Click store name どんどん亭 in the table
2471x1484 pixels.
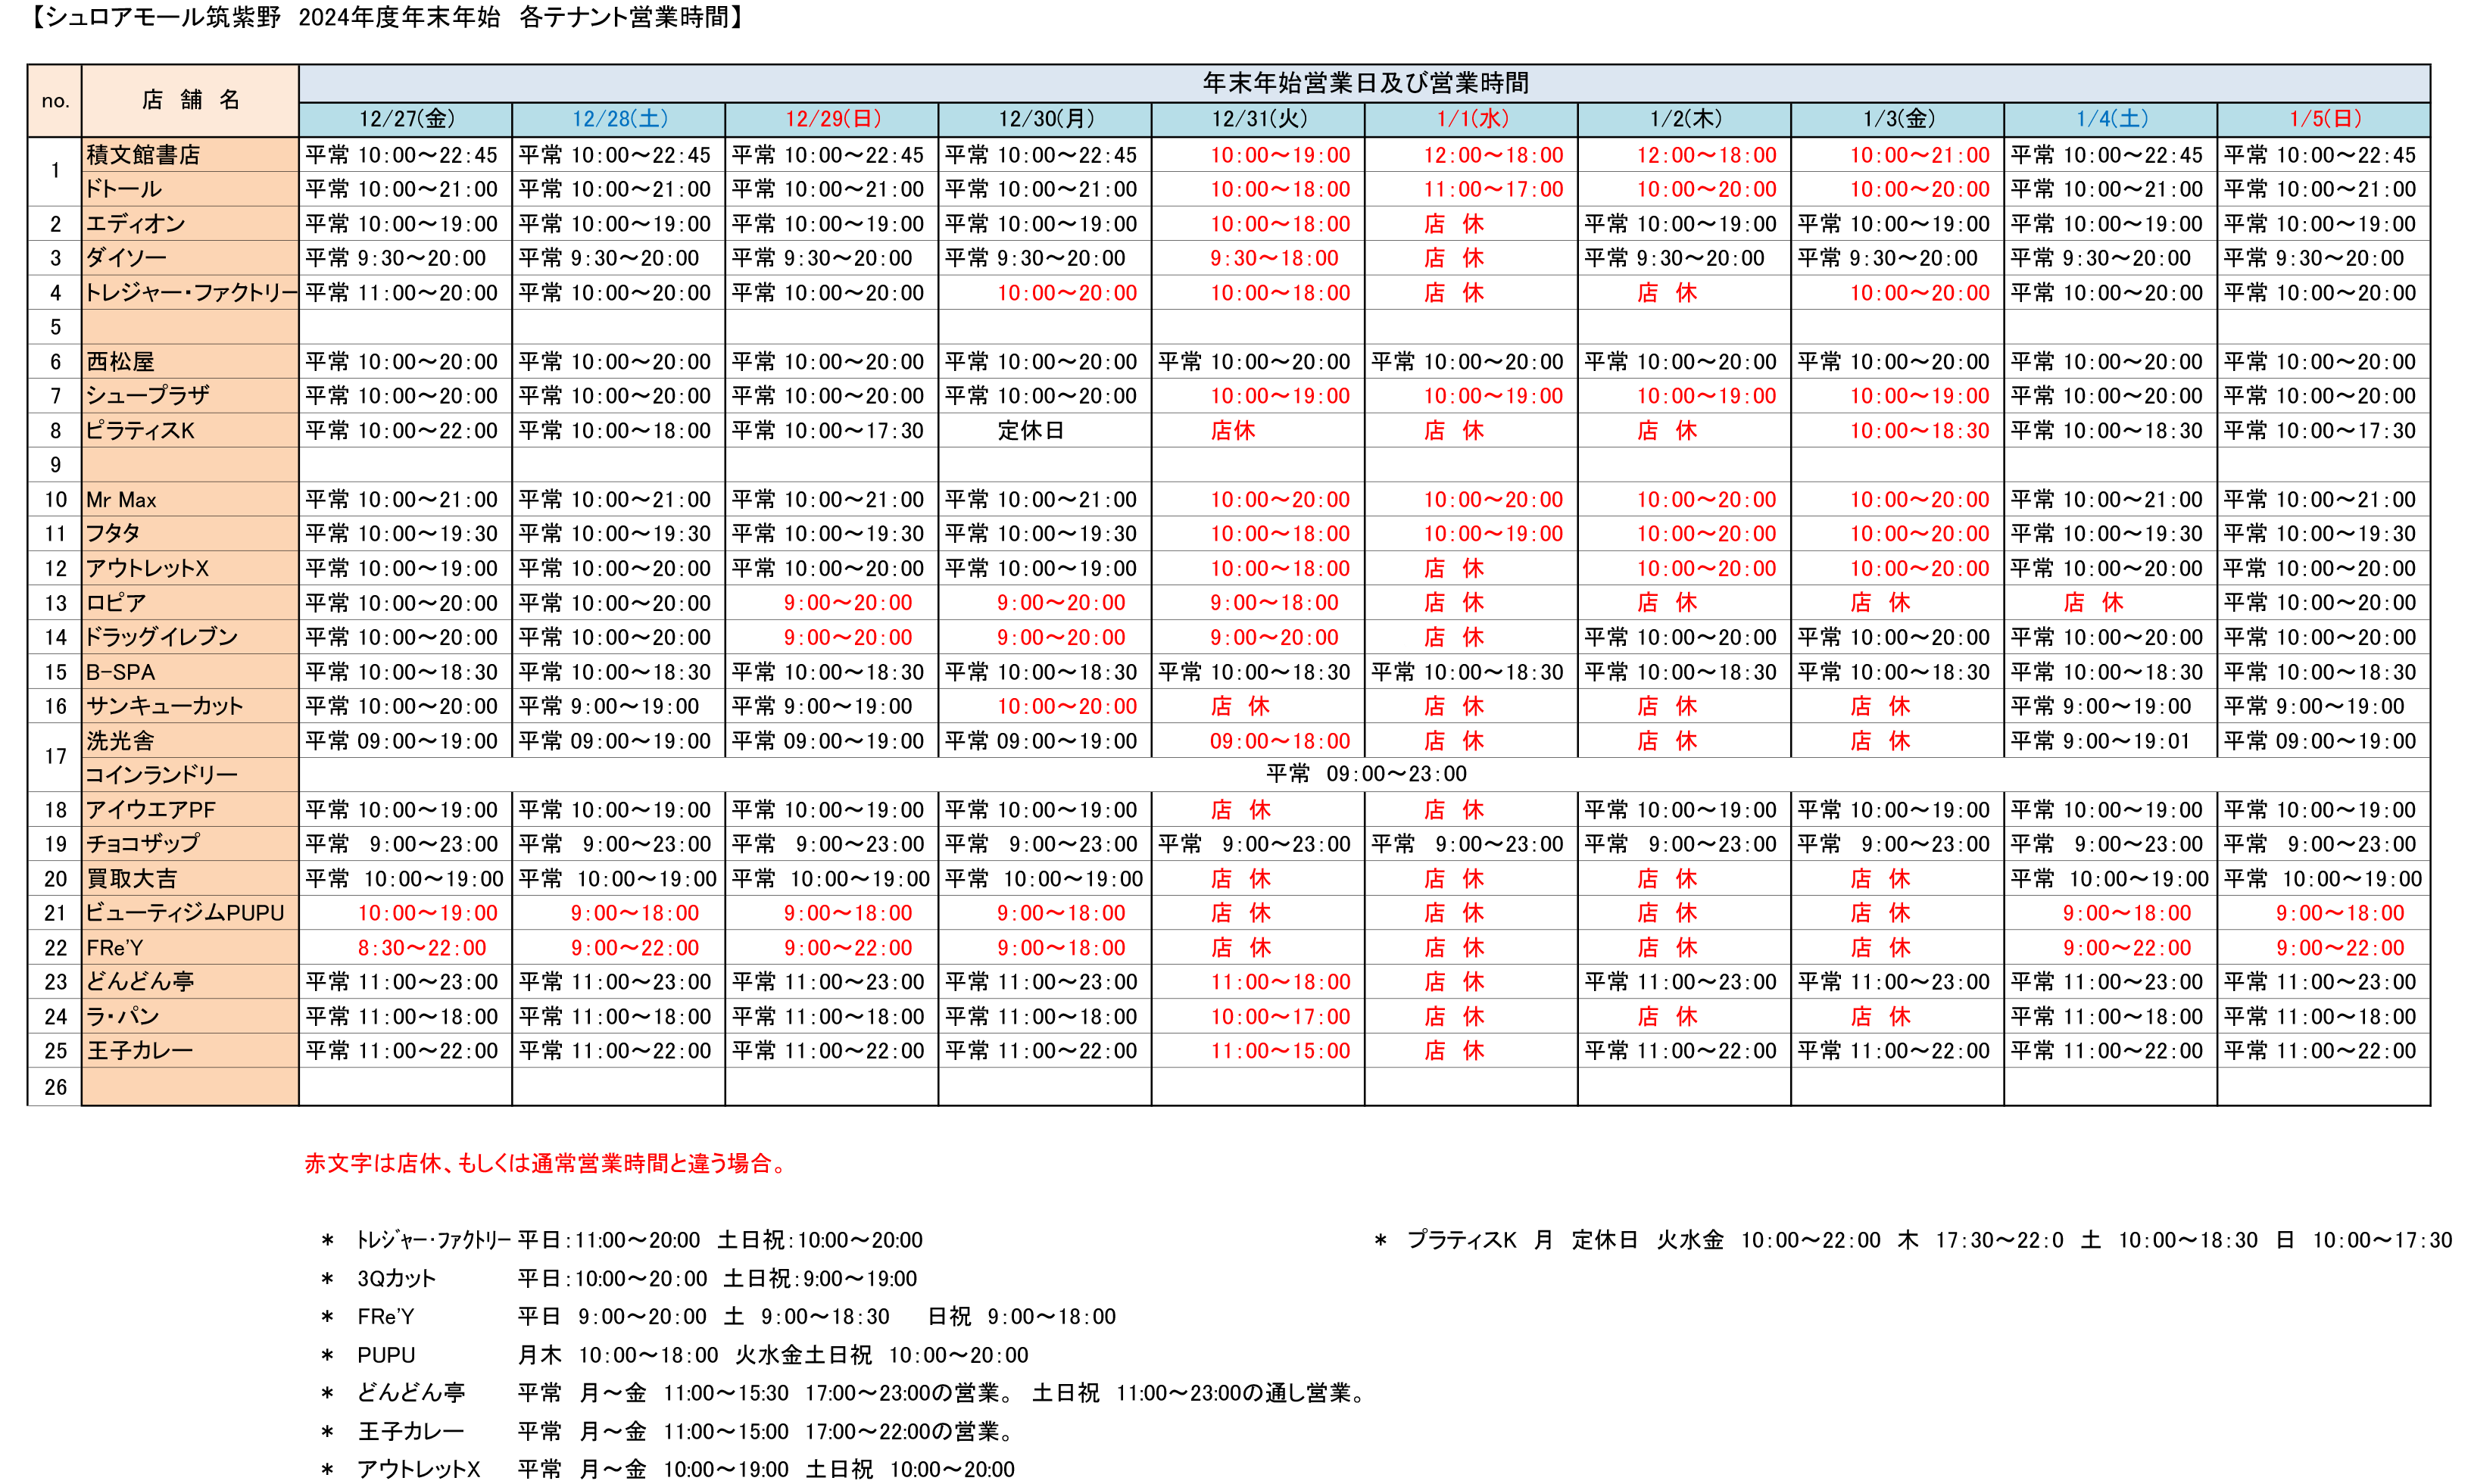pos(140,982)
